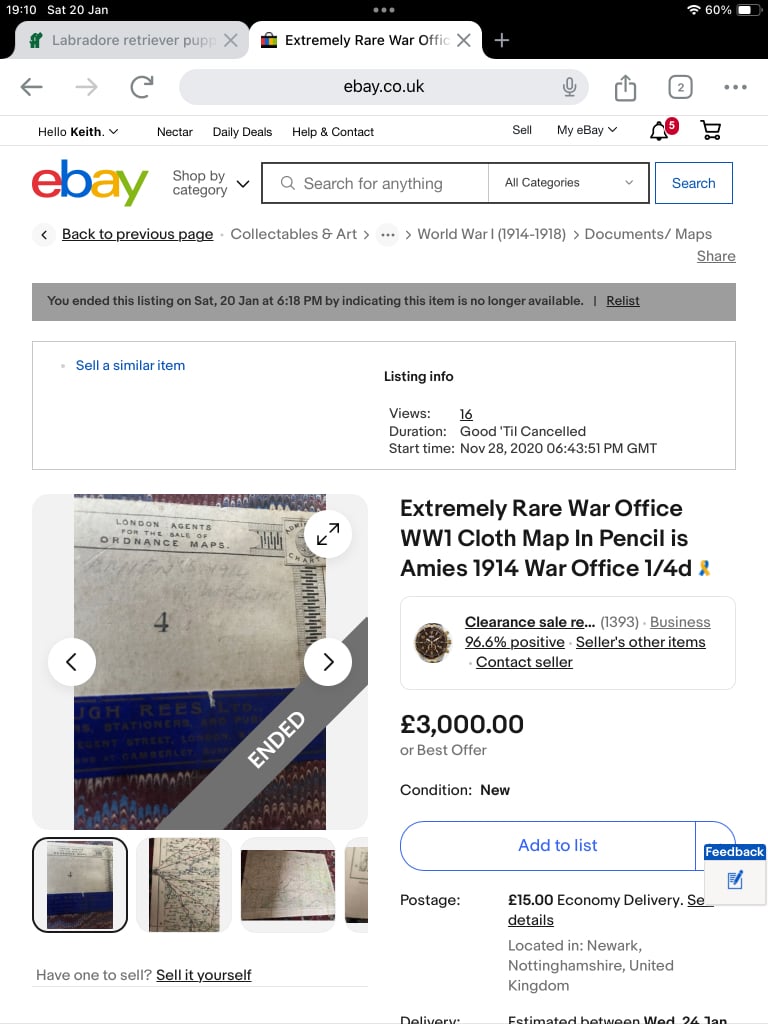Screen dimensions: 768x1024
Task: Expand the Hello Keith account dropdown
Action: pos(78,131)
